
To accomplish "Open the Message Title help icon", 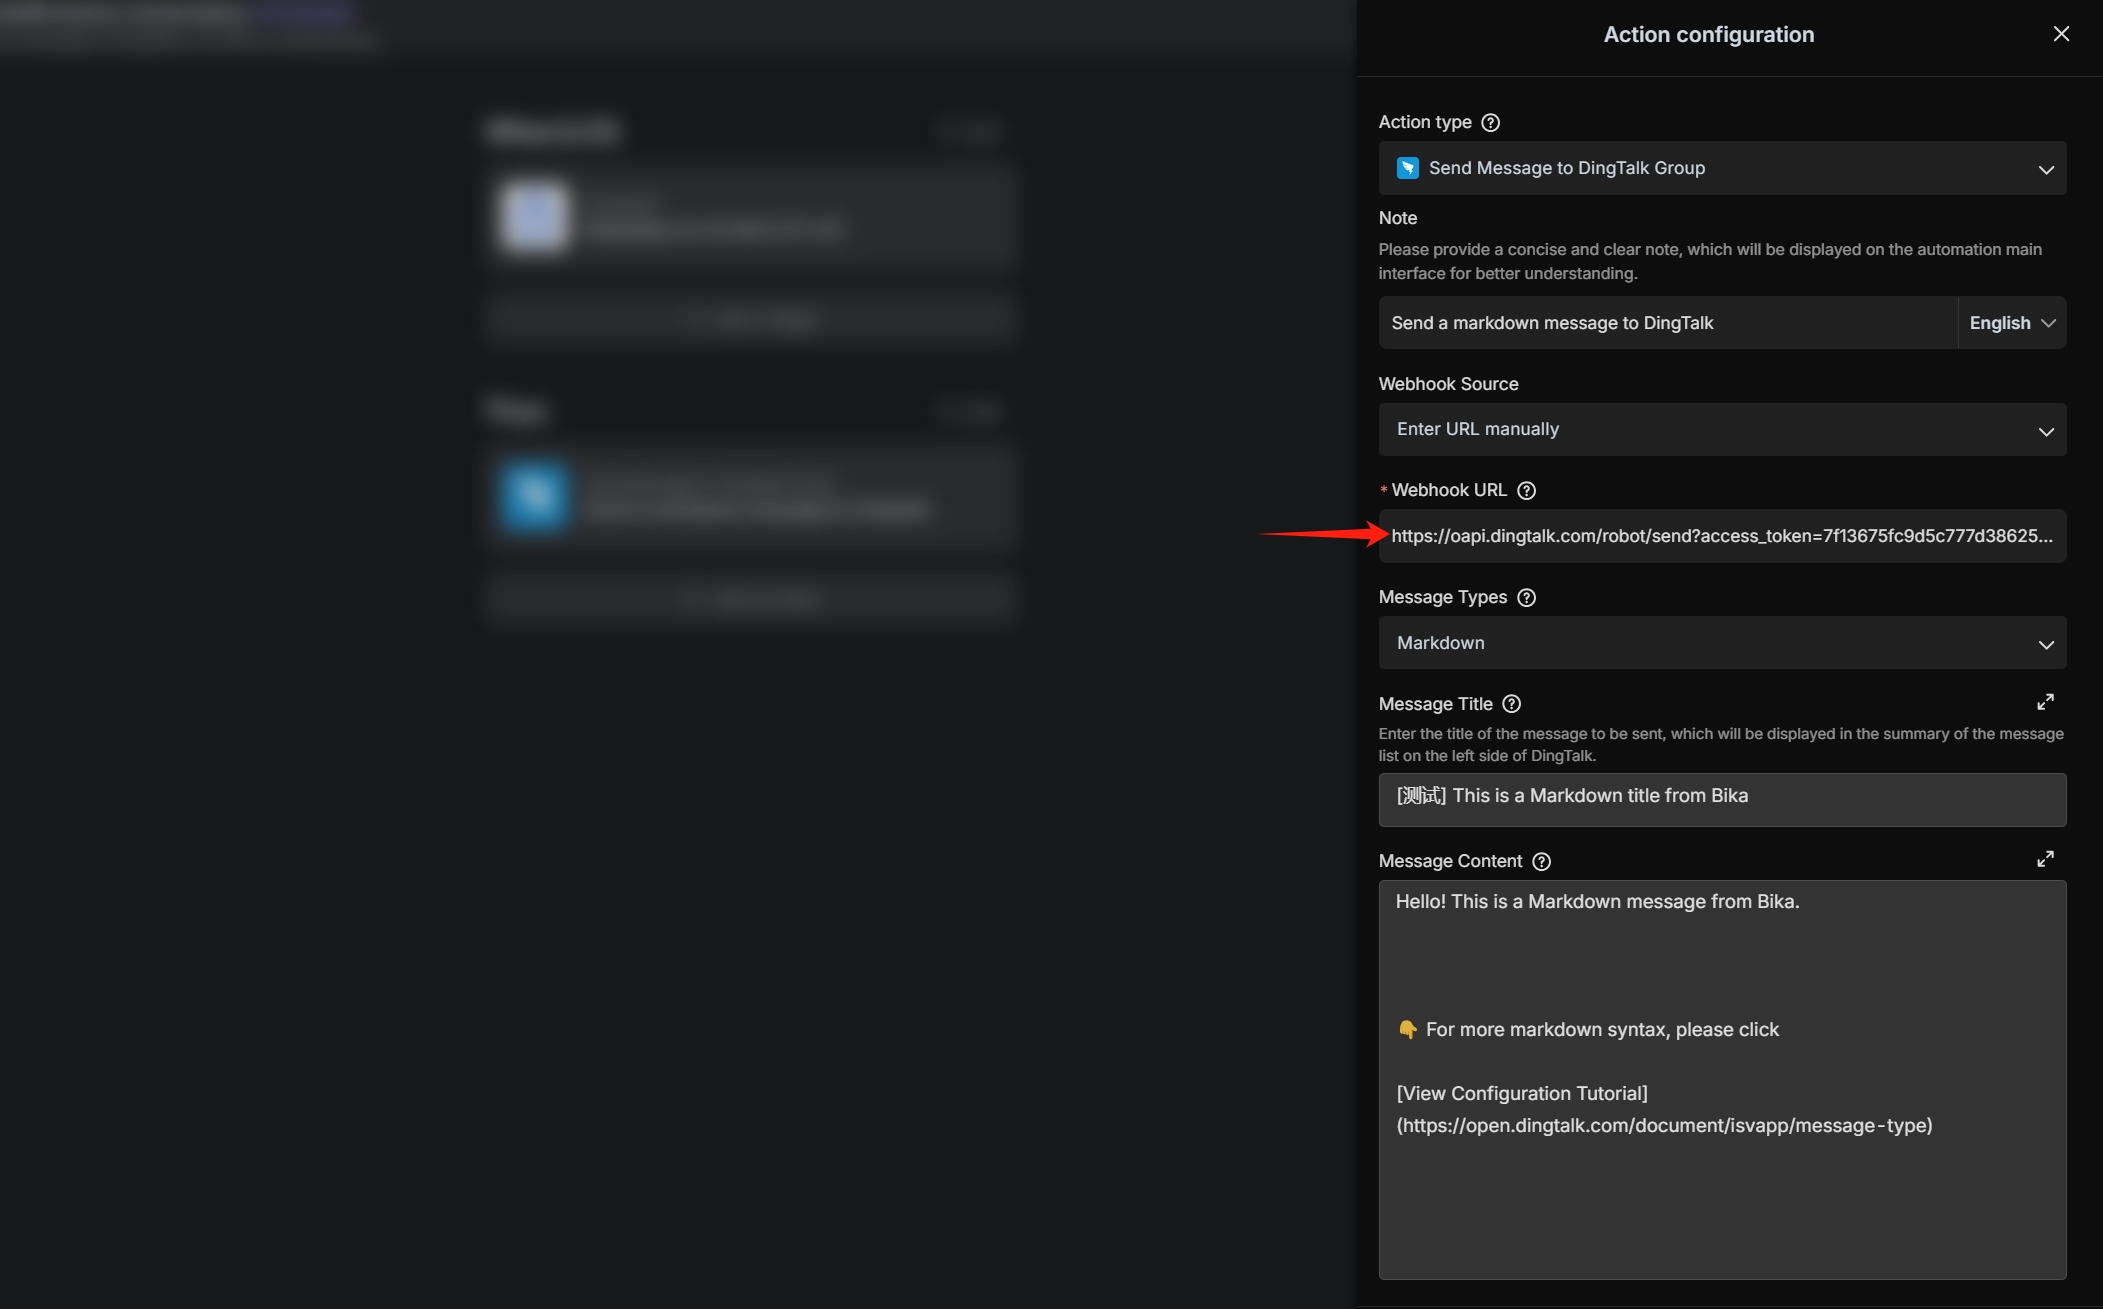I will 1511,705.
